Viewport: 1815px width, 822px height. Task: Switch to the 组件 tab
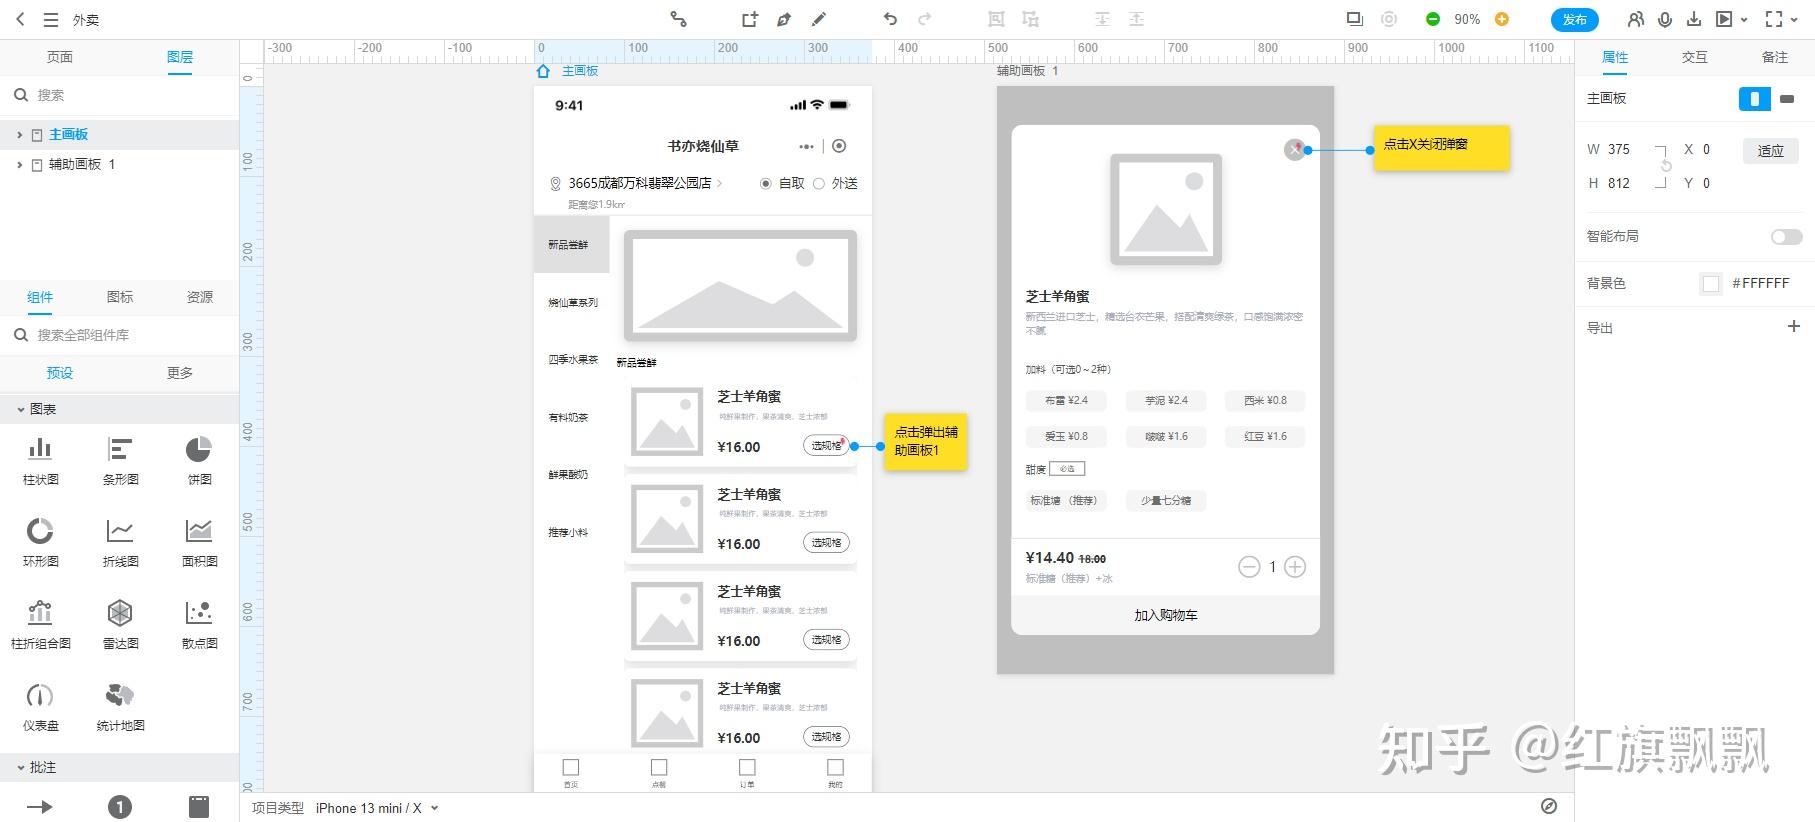(40, 297)
